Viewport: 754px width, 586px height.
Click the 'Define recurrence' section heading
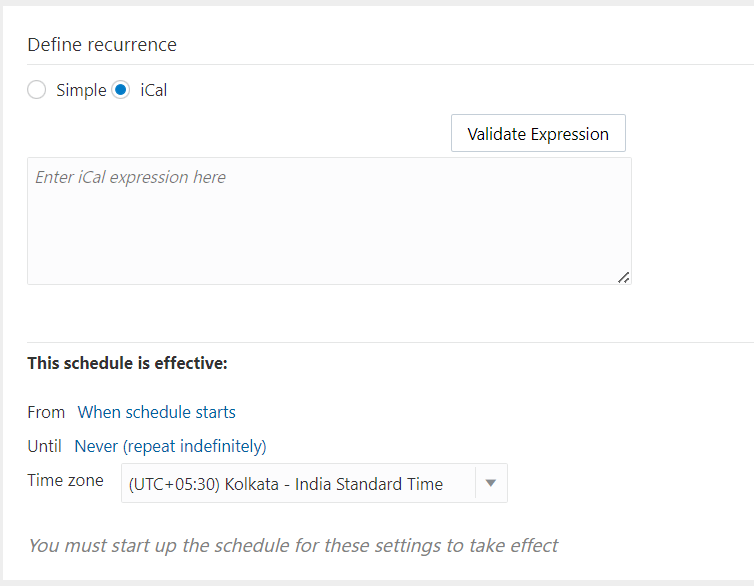102,45
